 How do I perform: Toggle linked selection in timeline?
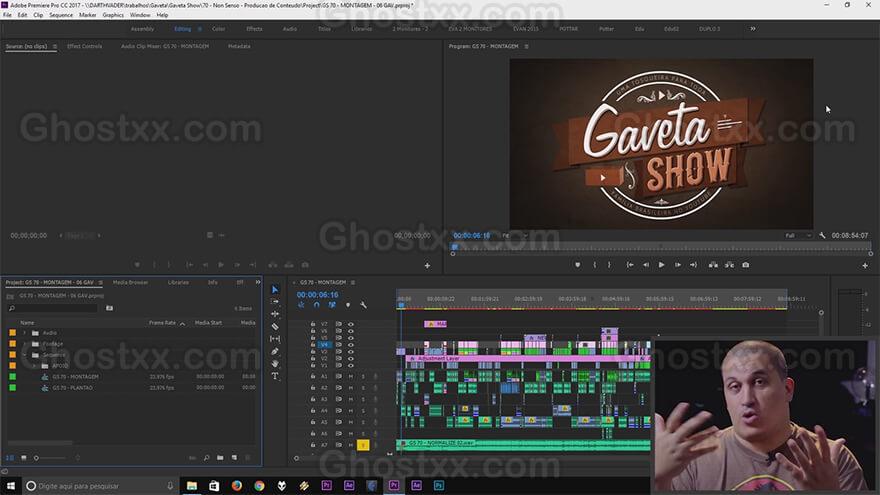tap(332, 305)
